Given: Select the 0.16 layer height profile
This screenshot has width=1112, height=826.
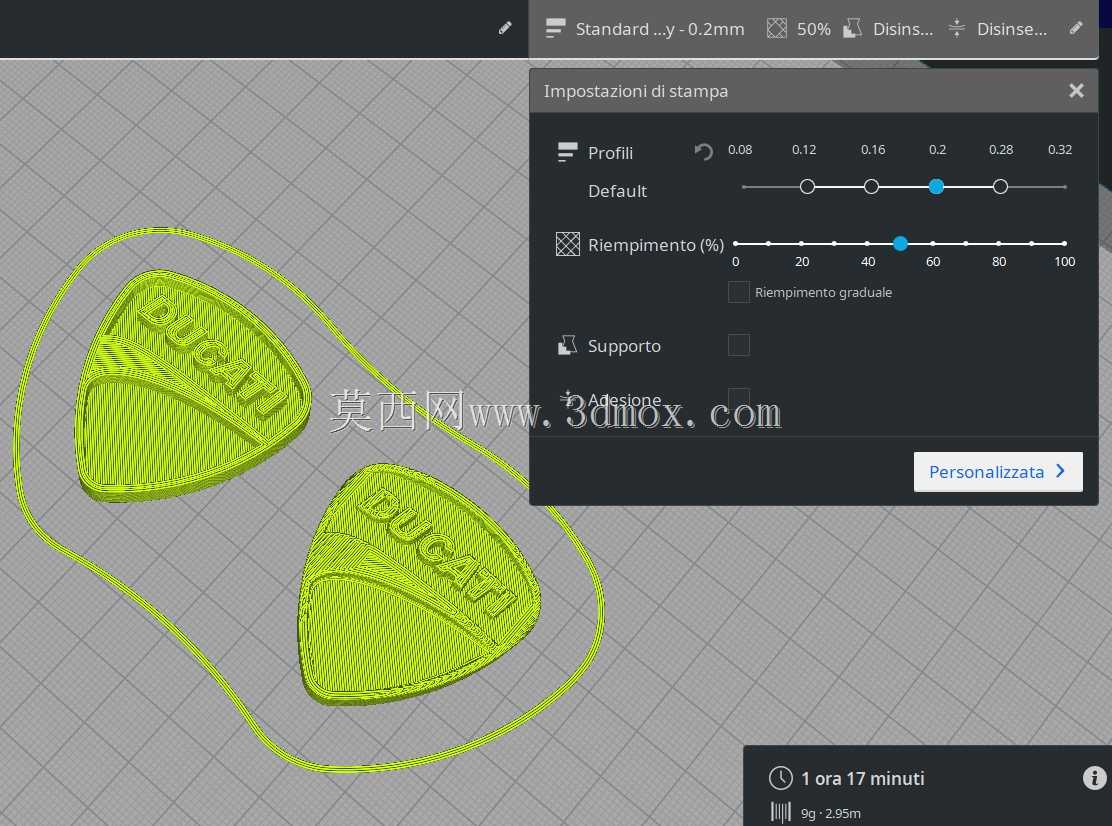Looking at the screenshot, I should [872, 186].
